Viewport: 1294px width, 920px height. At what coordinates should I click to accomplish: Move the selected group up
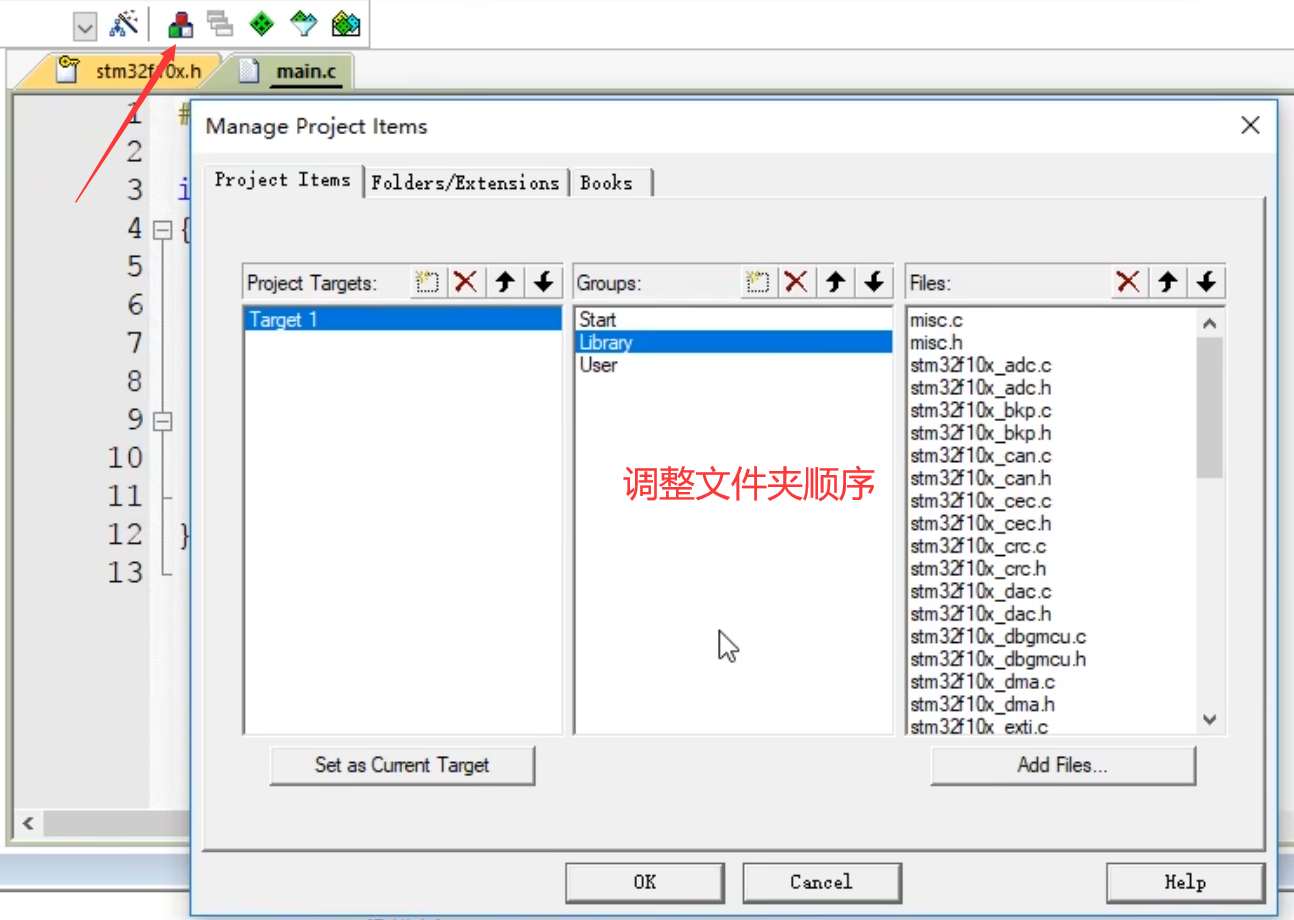(x=835, y=283)
